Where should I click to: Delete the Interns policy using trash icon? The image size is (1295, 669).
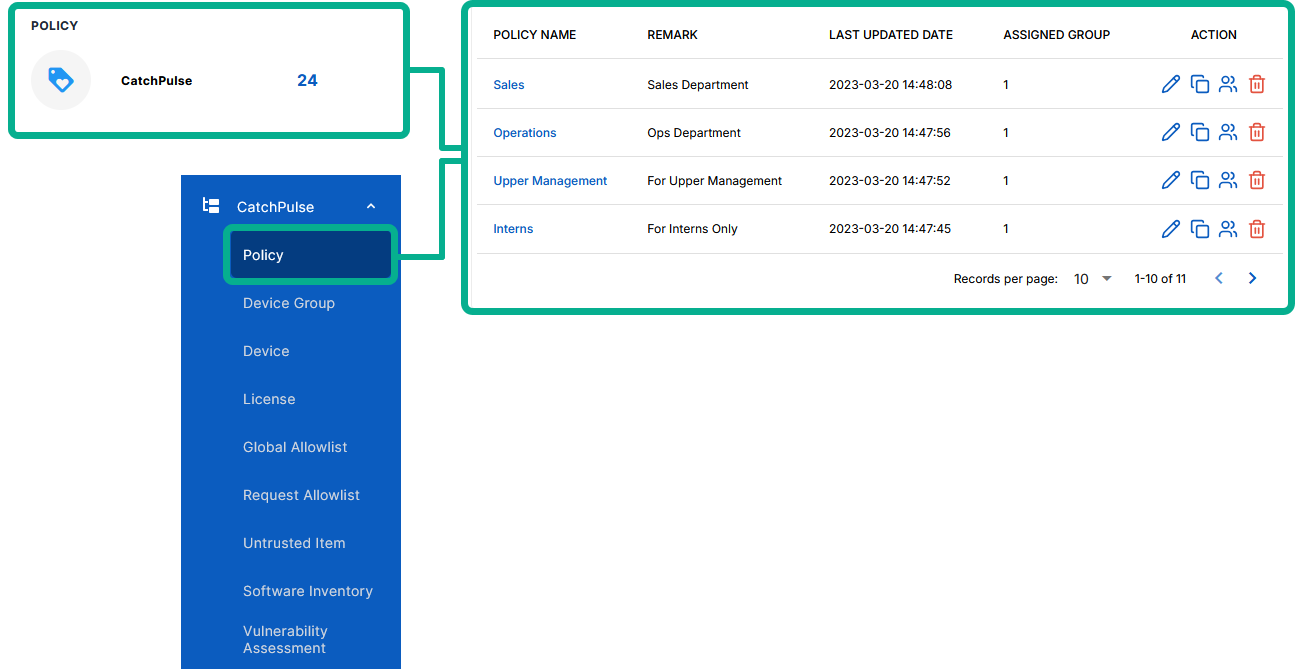click(1257, 229)
